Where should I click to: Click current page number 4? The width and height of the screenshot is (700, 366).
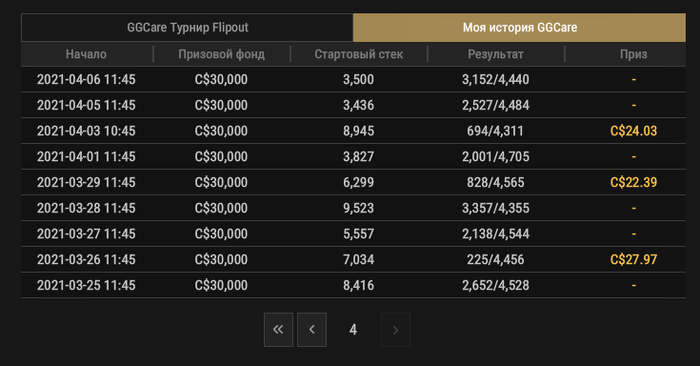click(x=353, y=330)
